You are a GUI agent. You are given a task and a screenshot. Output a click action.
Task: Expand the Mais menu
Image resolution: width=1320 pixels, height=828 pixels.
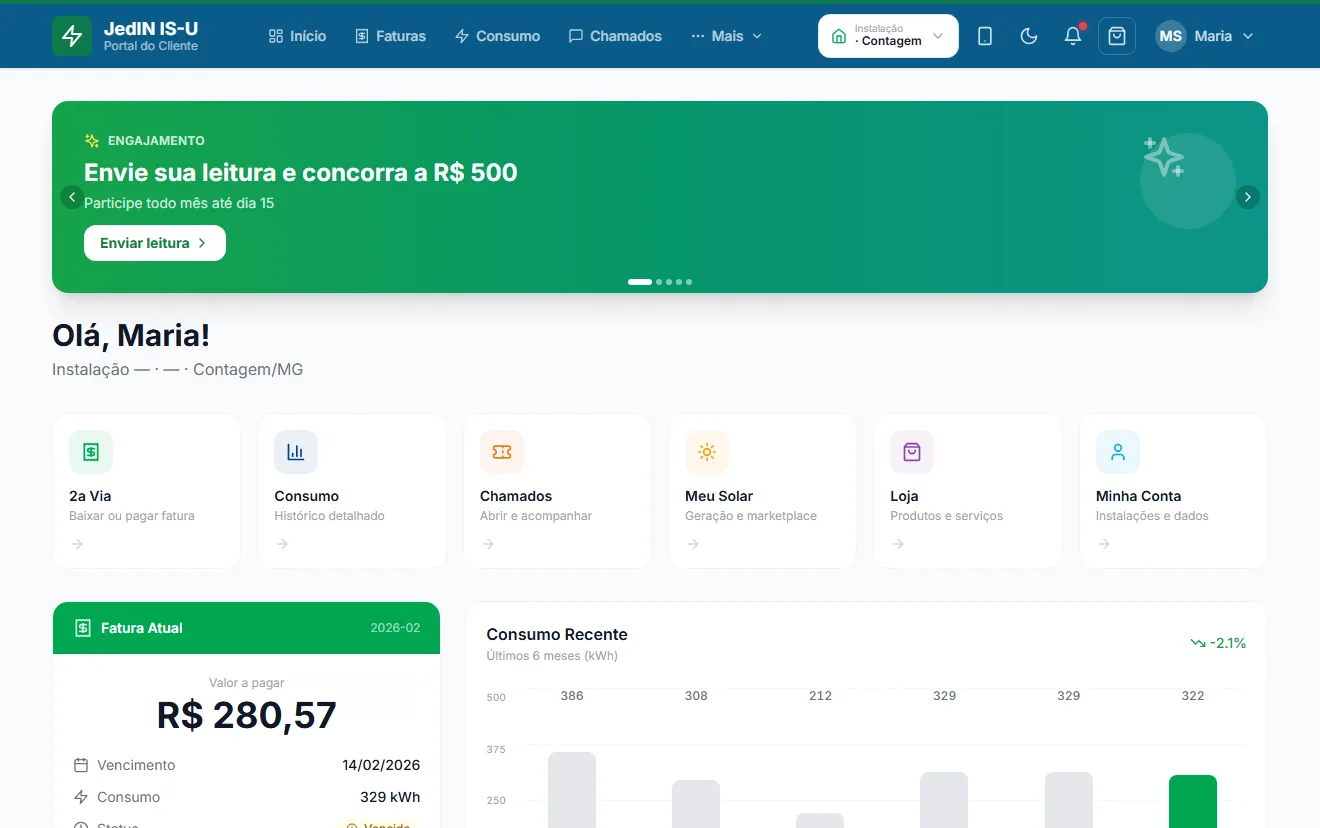click(727, 36)
